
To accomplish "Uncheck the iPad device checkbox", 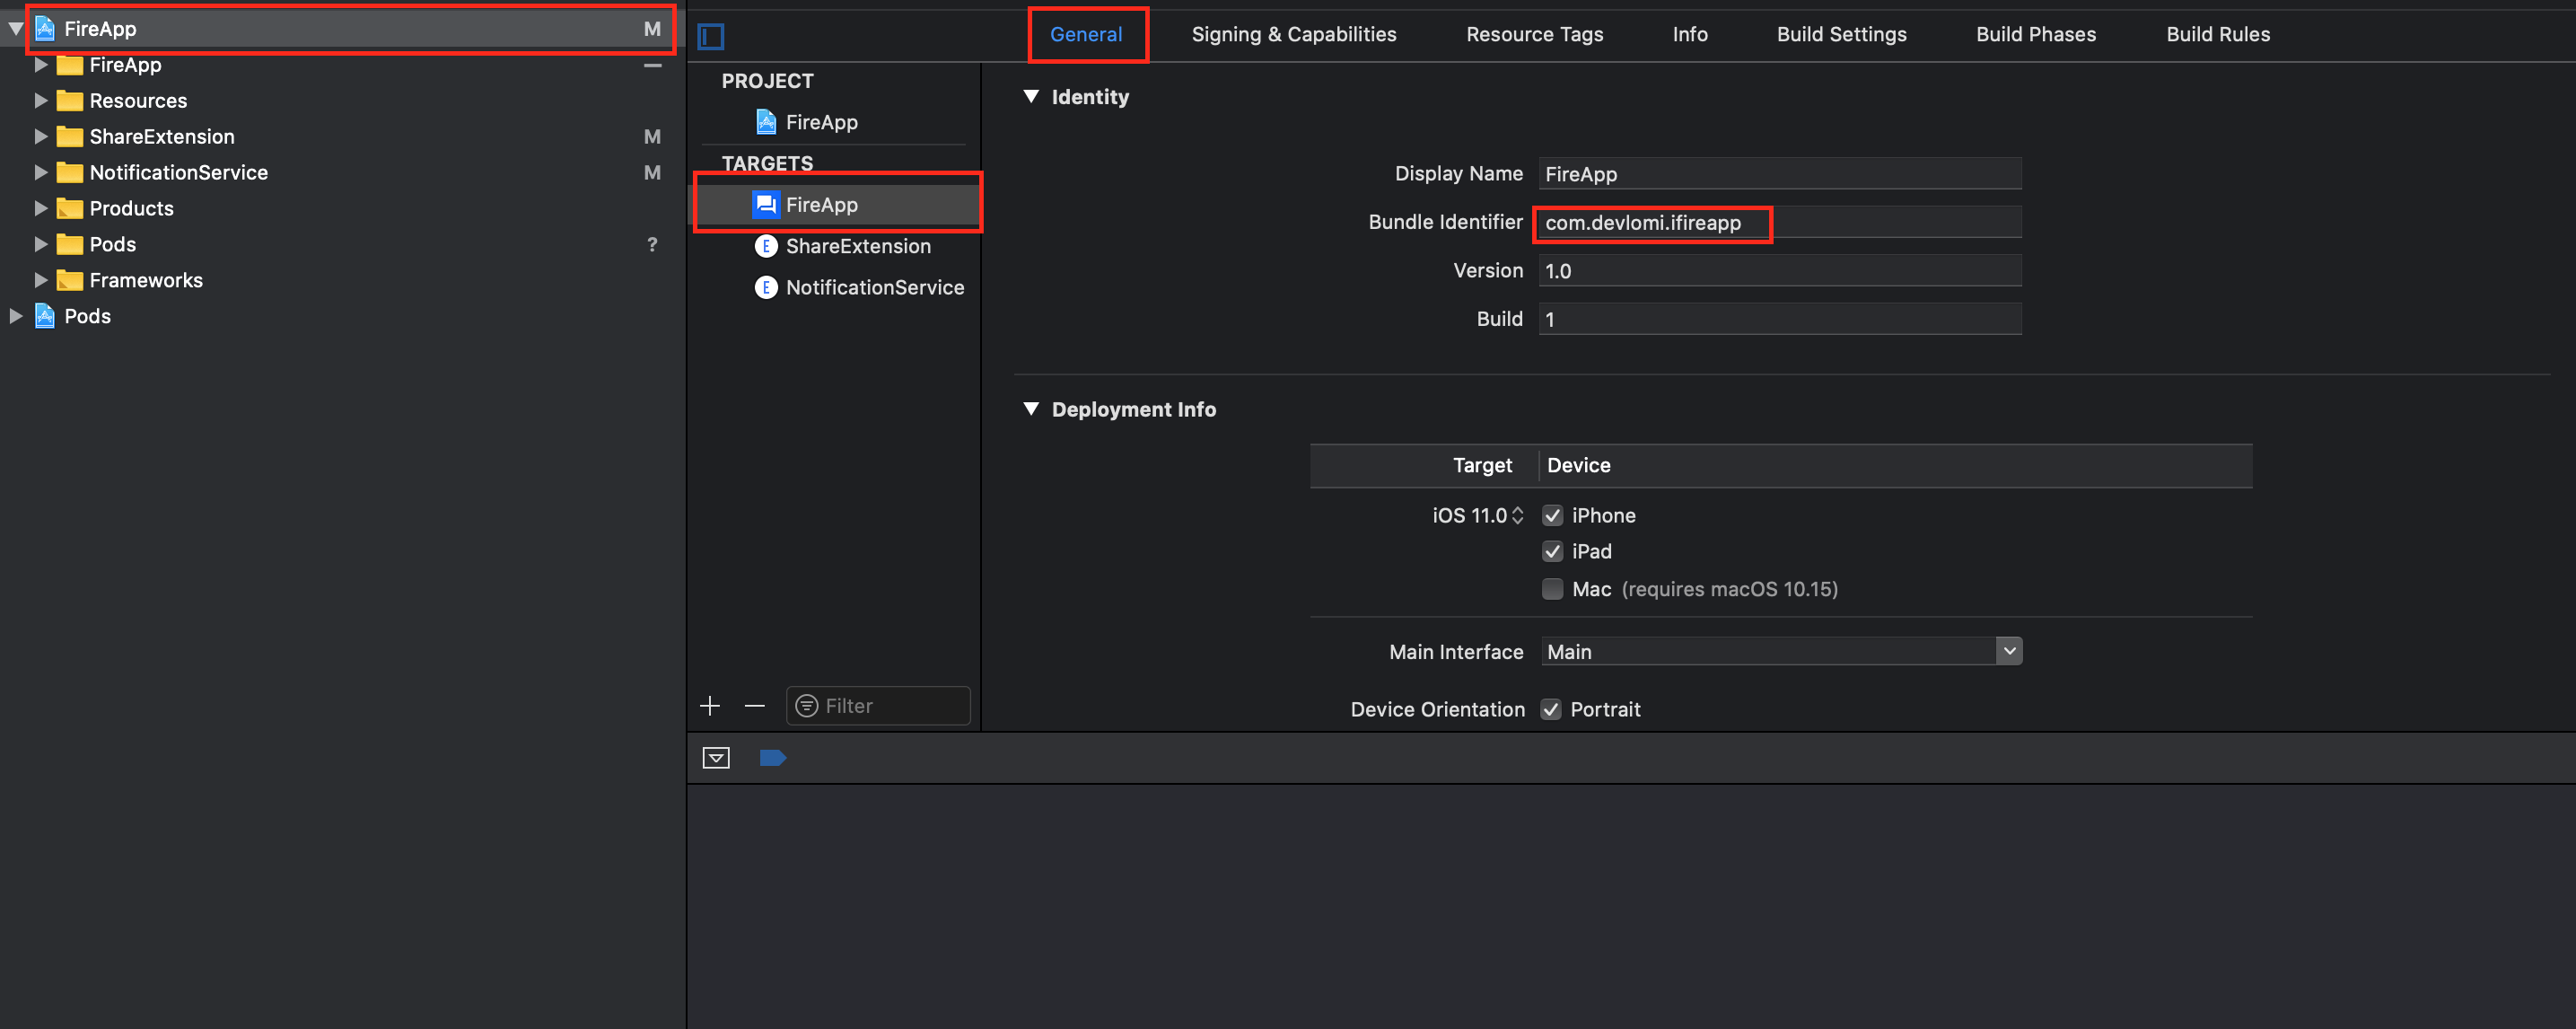I will [1552, 552].
